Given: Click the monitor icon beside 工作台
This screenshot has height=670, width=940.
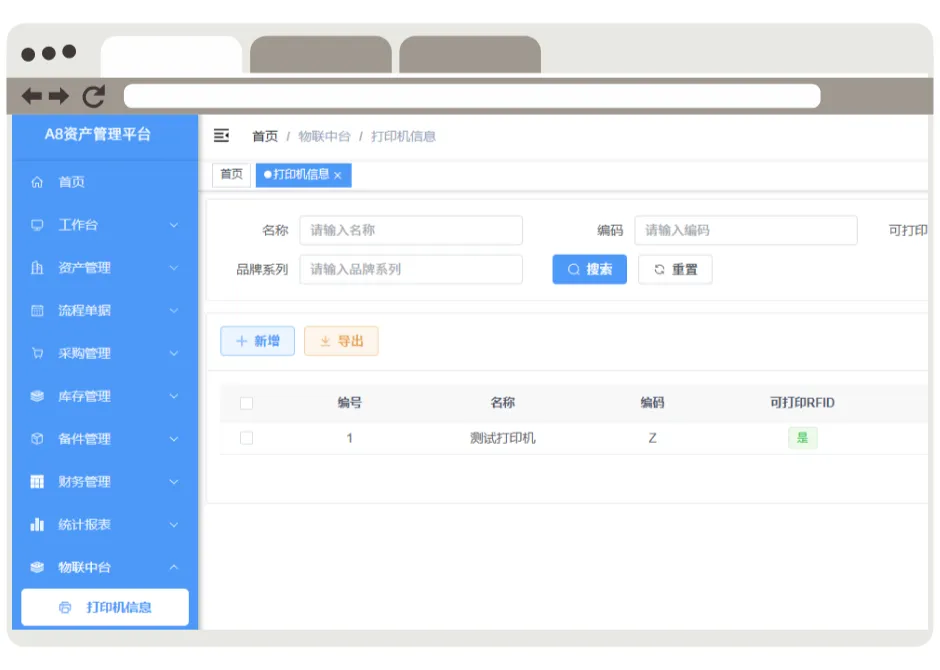Looking at the screenshot, I should click(37, 225).
